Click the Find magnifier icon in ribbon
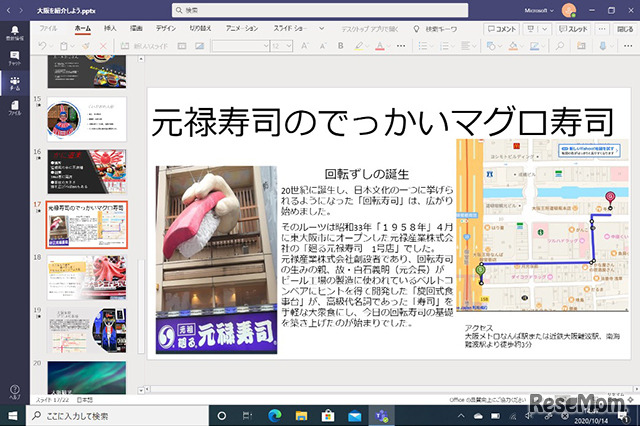Screen dimensions: 640x426 [560, 46]
